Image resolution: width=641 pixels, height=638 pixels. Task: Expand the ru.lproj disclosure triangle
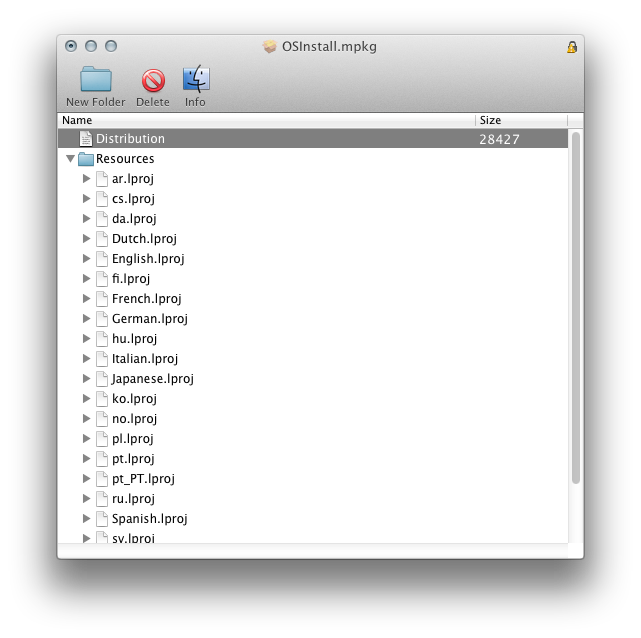(x=86, y=498)
